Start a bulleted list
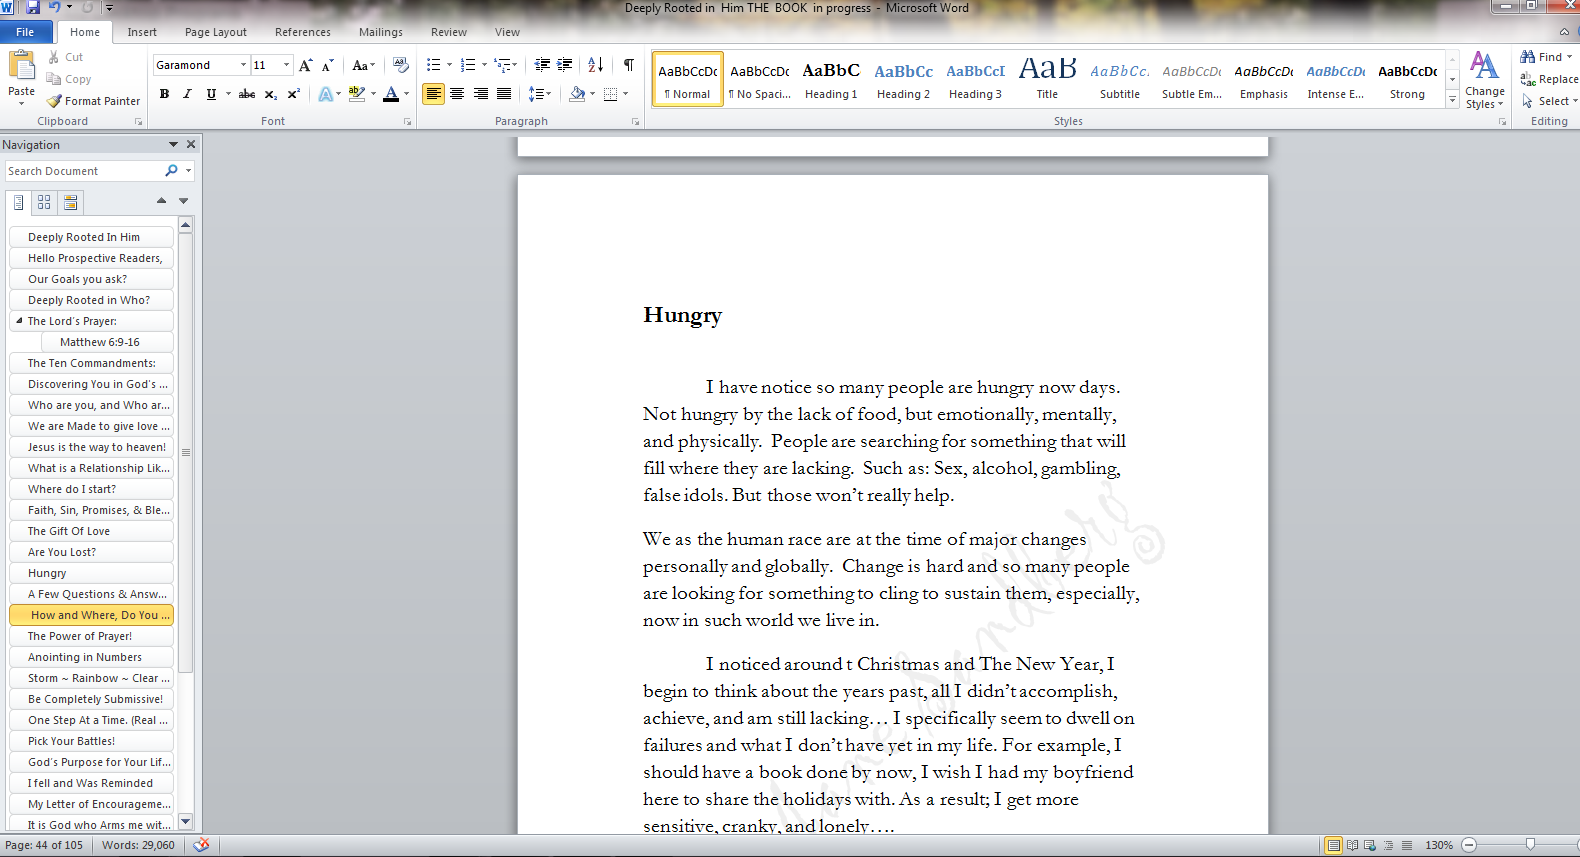This screenshot has width=1580, height=857. [x=433, y=65]
